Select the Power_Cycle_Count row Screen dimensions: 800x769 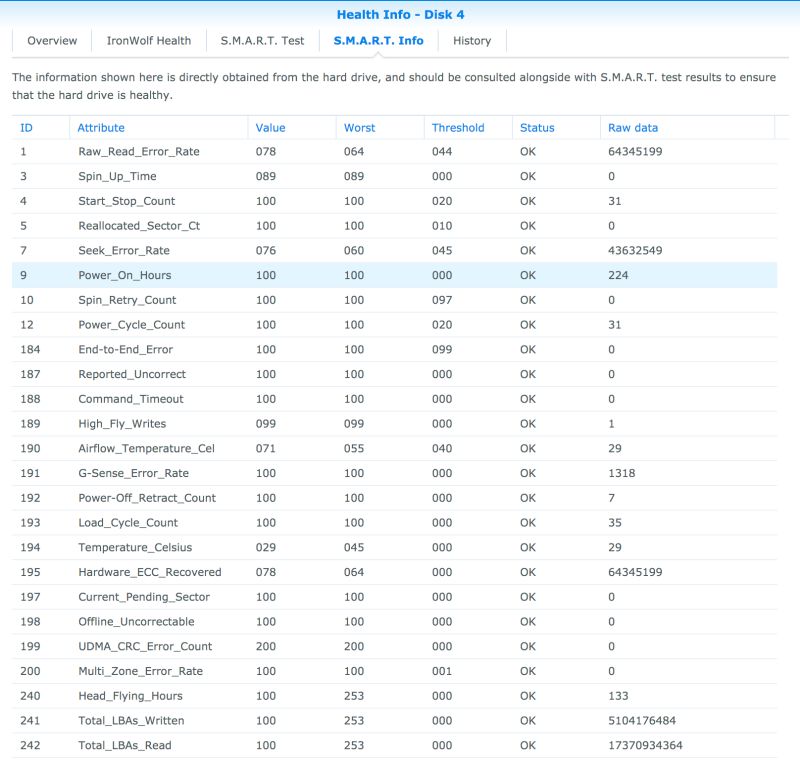tap(394, 325)
